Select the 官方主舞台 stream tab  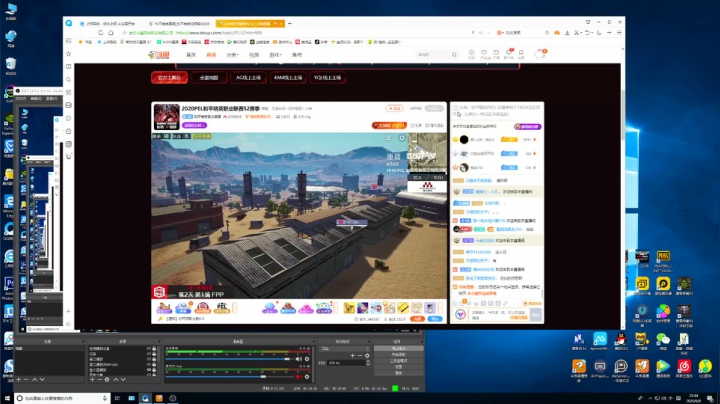coord(169,78)
